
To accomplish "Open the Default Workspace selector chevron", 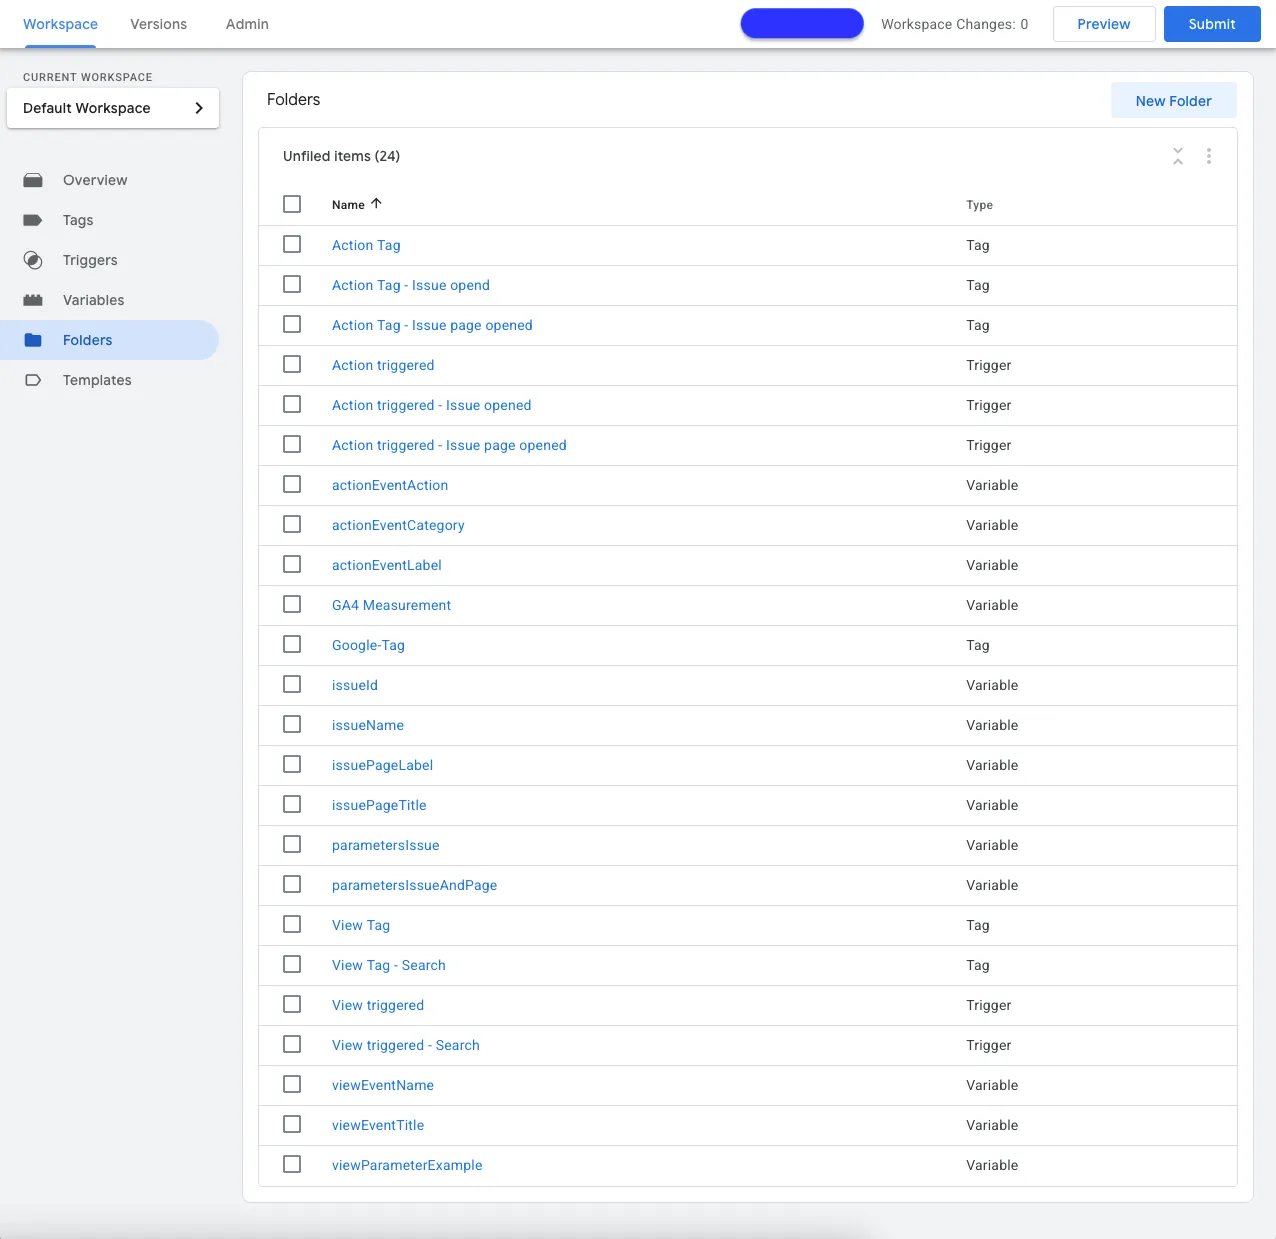I will pos(199,108).
